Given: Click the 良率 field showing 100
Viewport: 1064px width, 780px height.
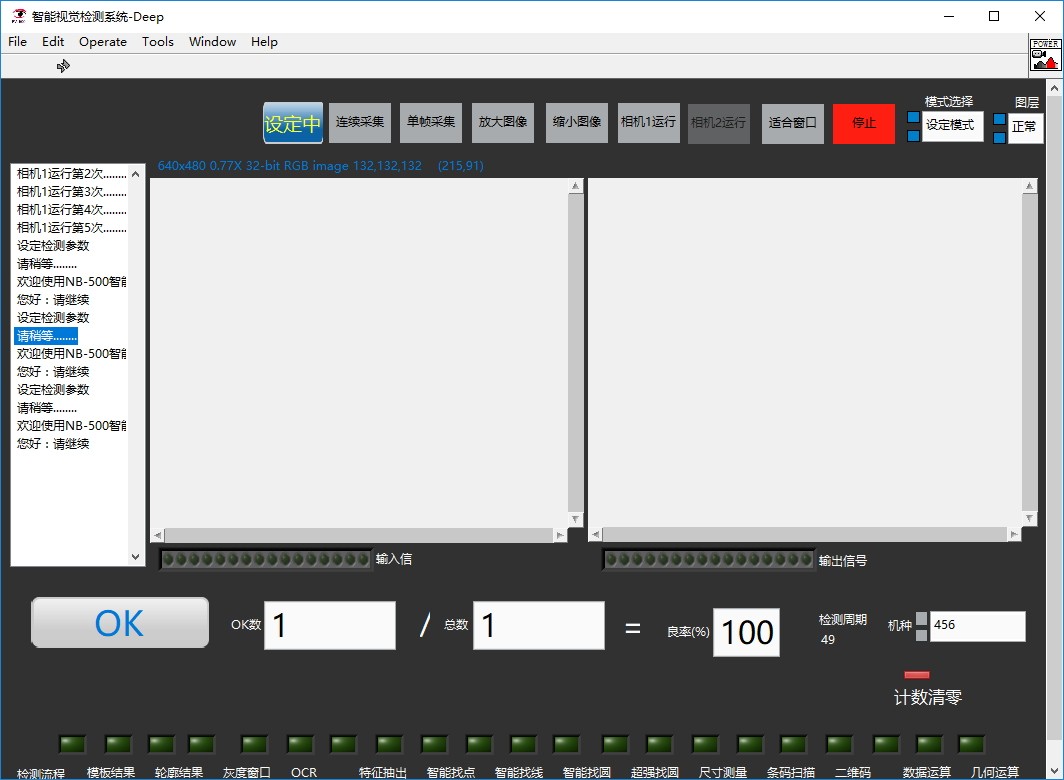Looking at the screenshot, I should pyautogui.click(x=746, y=632).
